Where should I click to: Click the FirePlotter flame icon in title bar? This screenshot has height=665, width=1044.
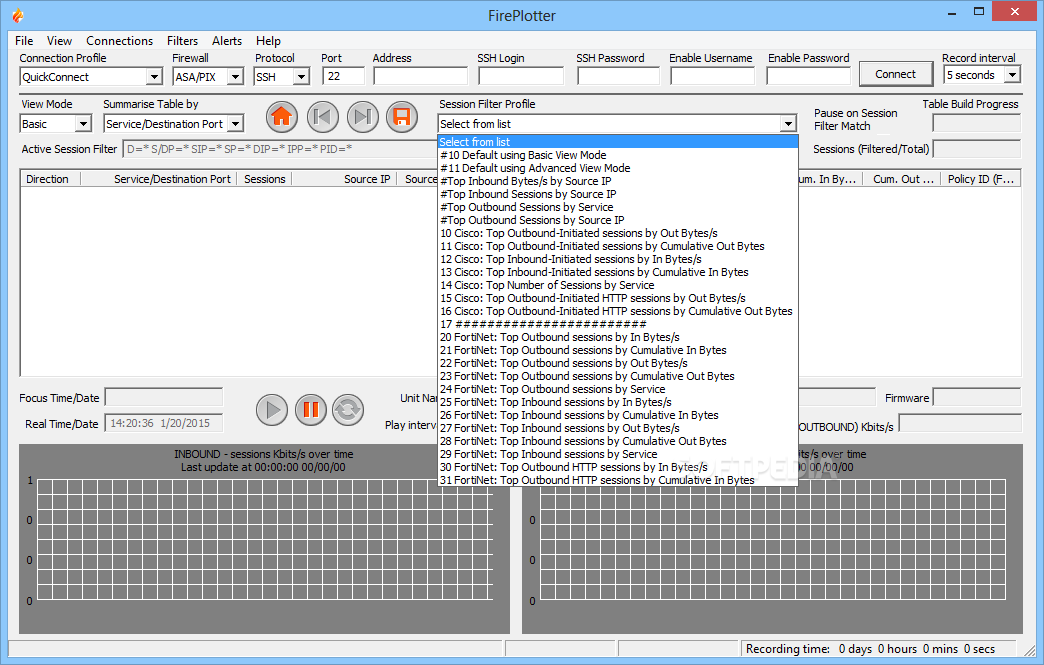[18, 15]
